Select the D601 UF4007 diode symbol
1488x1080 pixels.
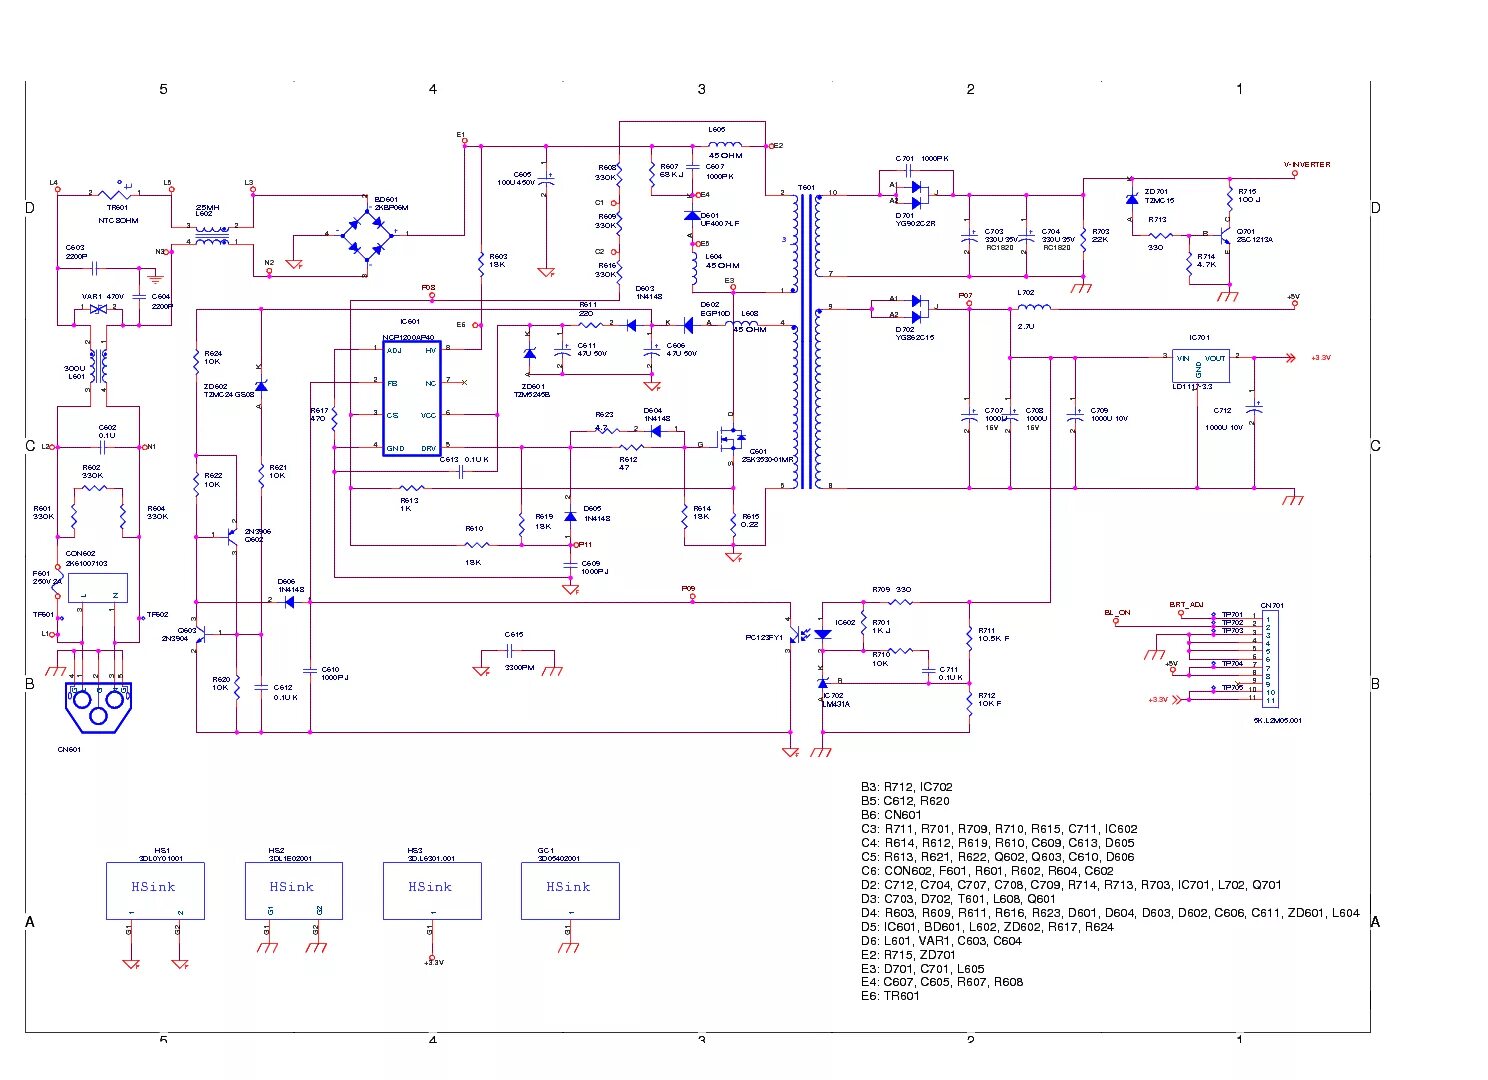coord(692,215)
